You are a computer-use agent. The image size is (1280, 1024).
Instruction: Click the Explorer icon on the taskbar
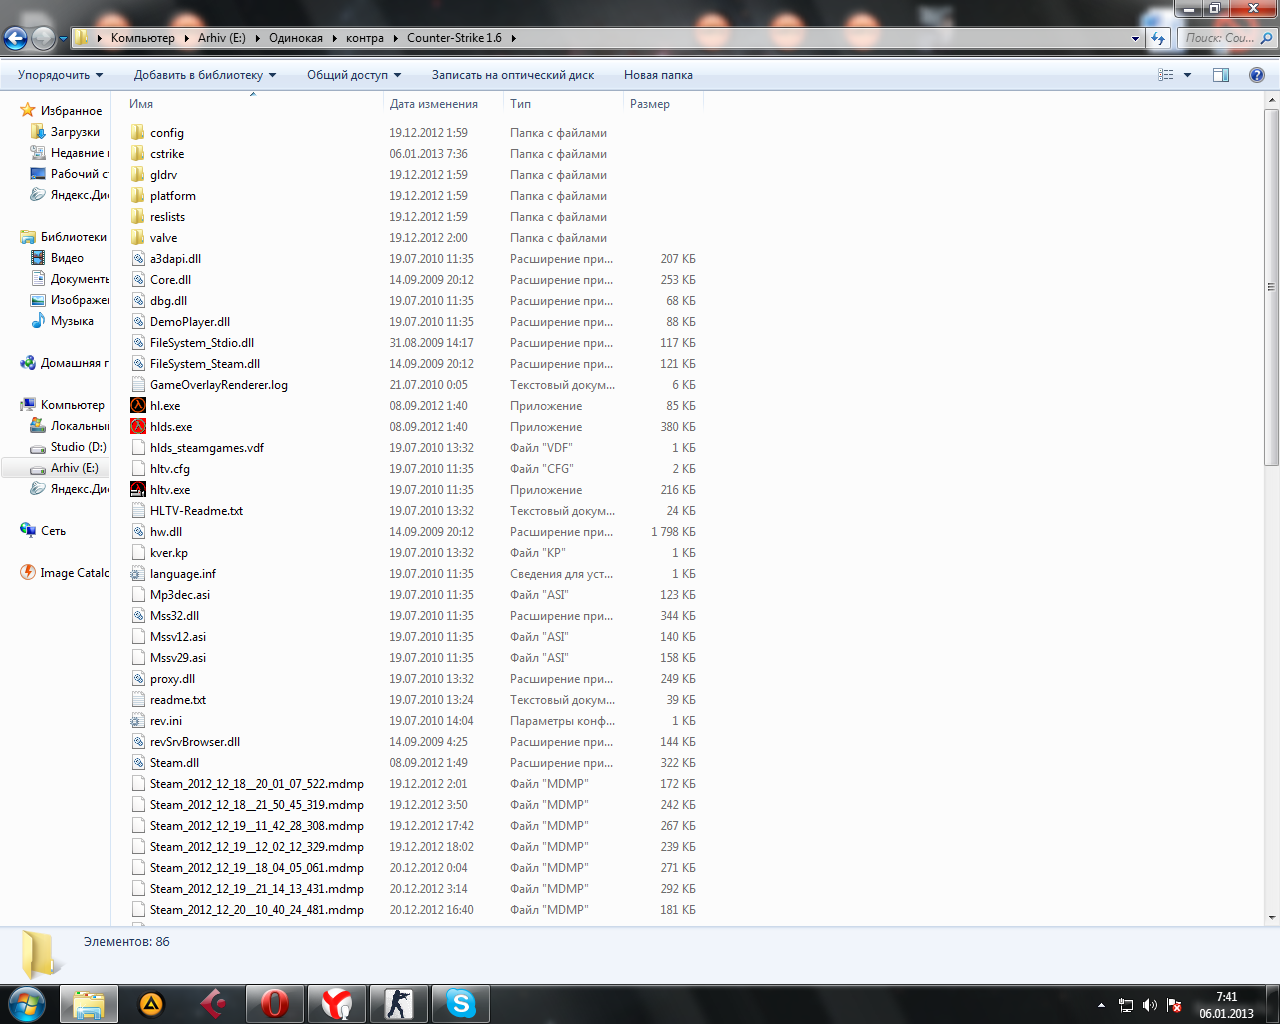tap(89, 1004)
